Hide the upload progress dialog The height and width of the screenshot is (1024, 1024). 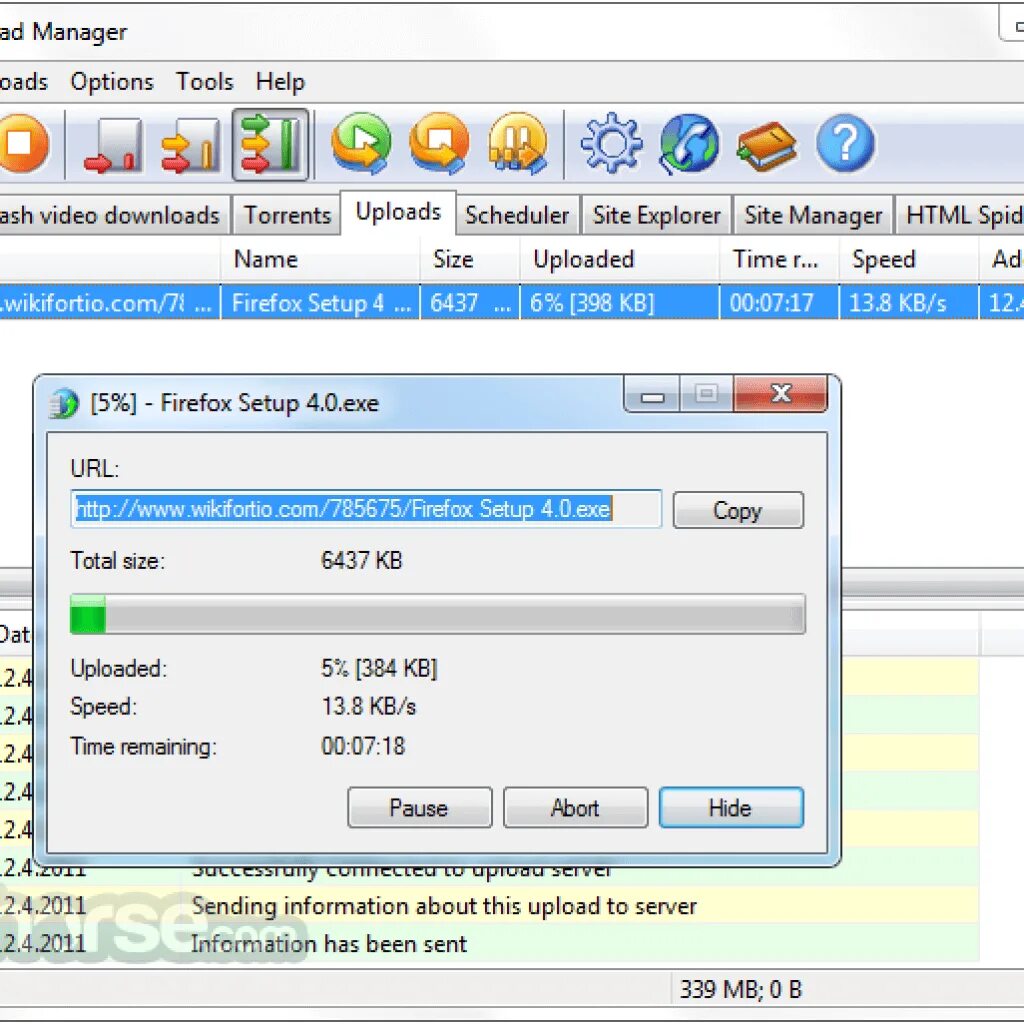point(731,808)
